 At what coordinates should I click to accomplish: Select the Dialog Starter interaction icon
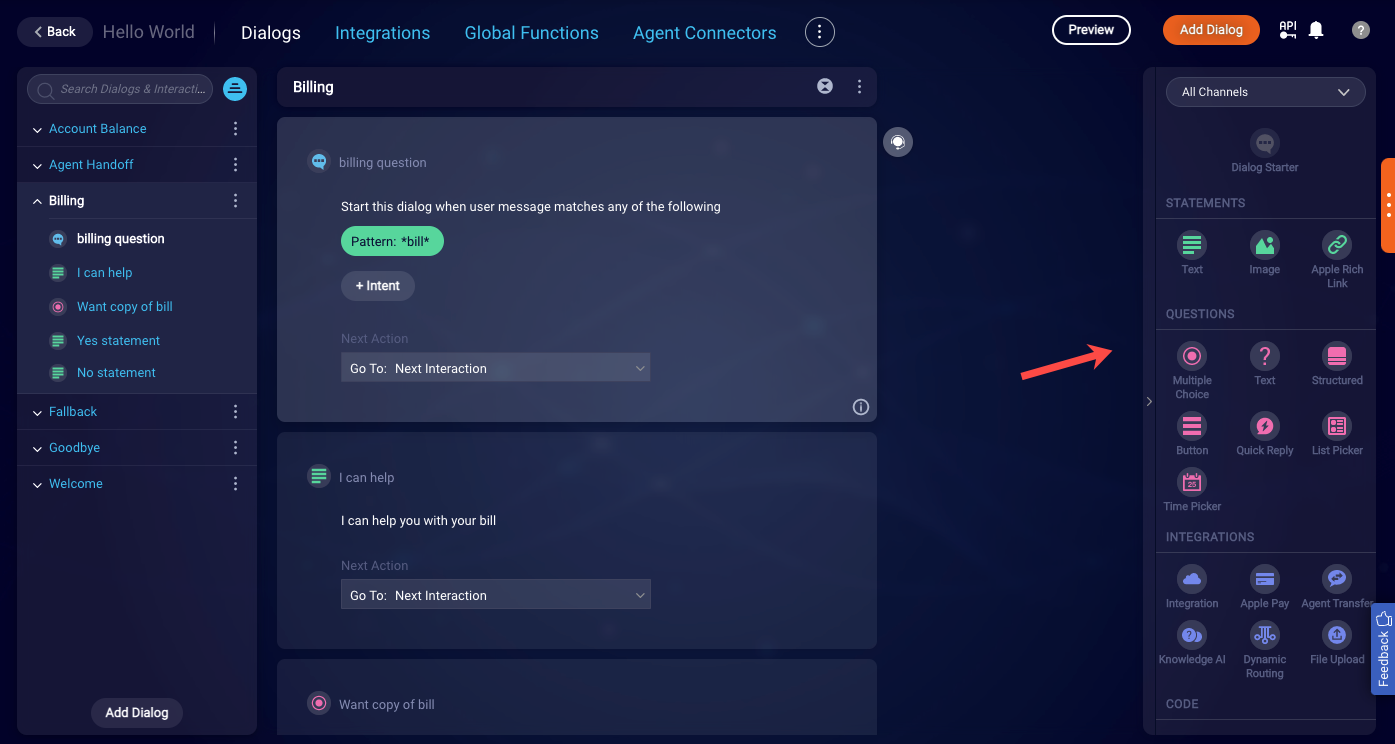(1265, 143)
